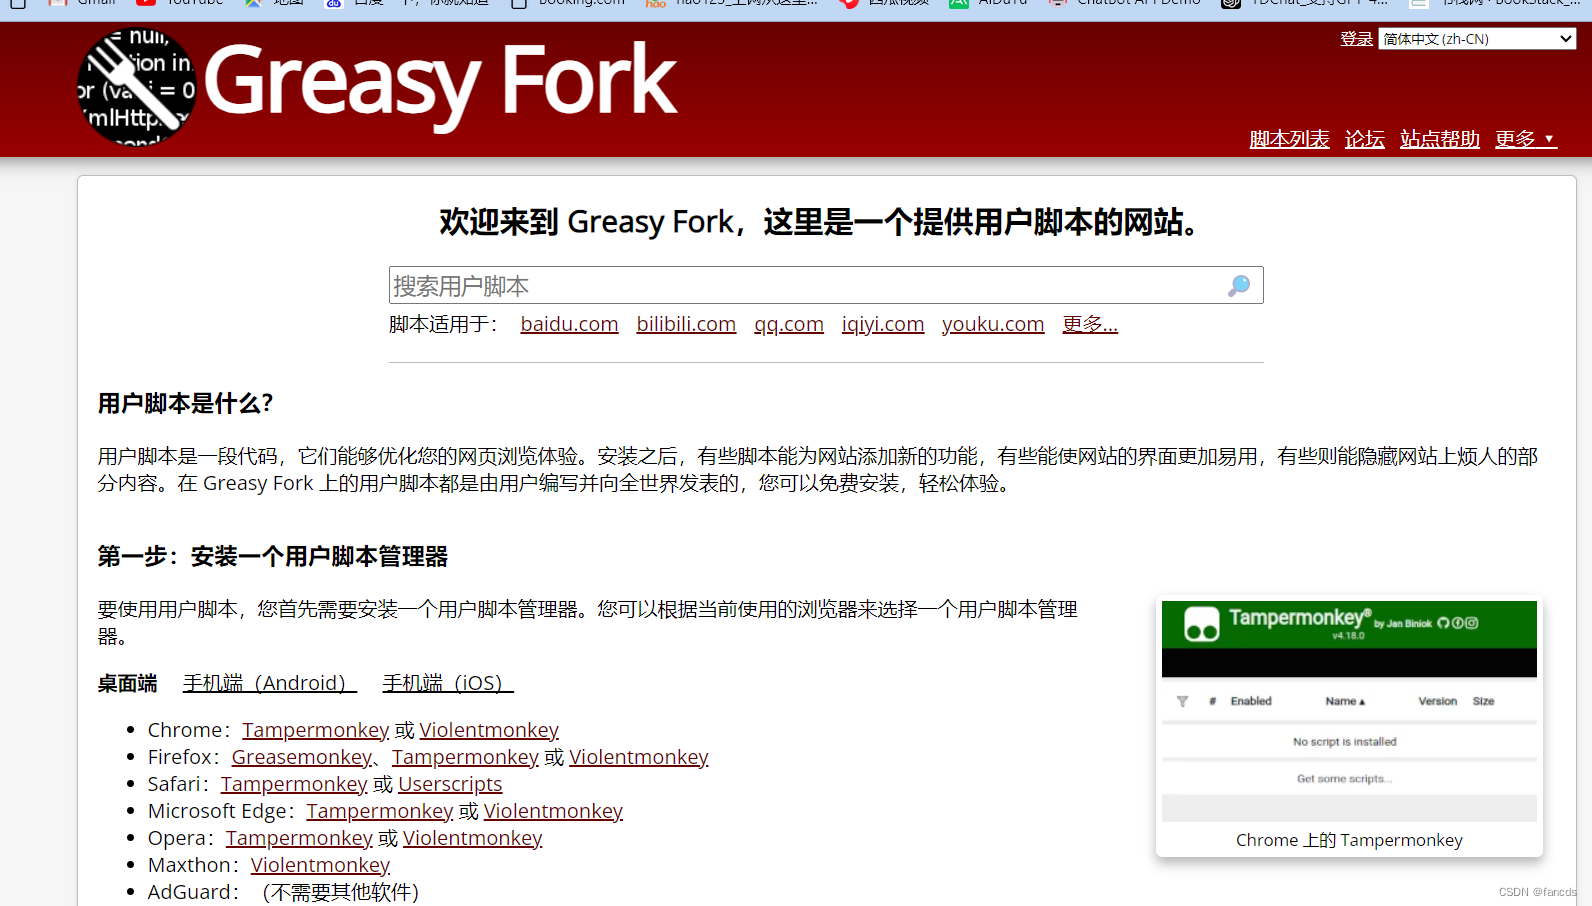
Task: Open Violentmonkey link in Opera row
Action: point(473,838)
